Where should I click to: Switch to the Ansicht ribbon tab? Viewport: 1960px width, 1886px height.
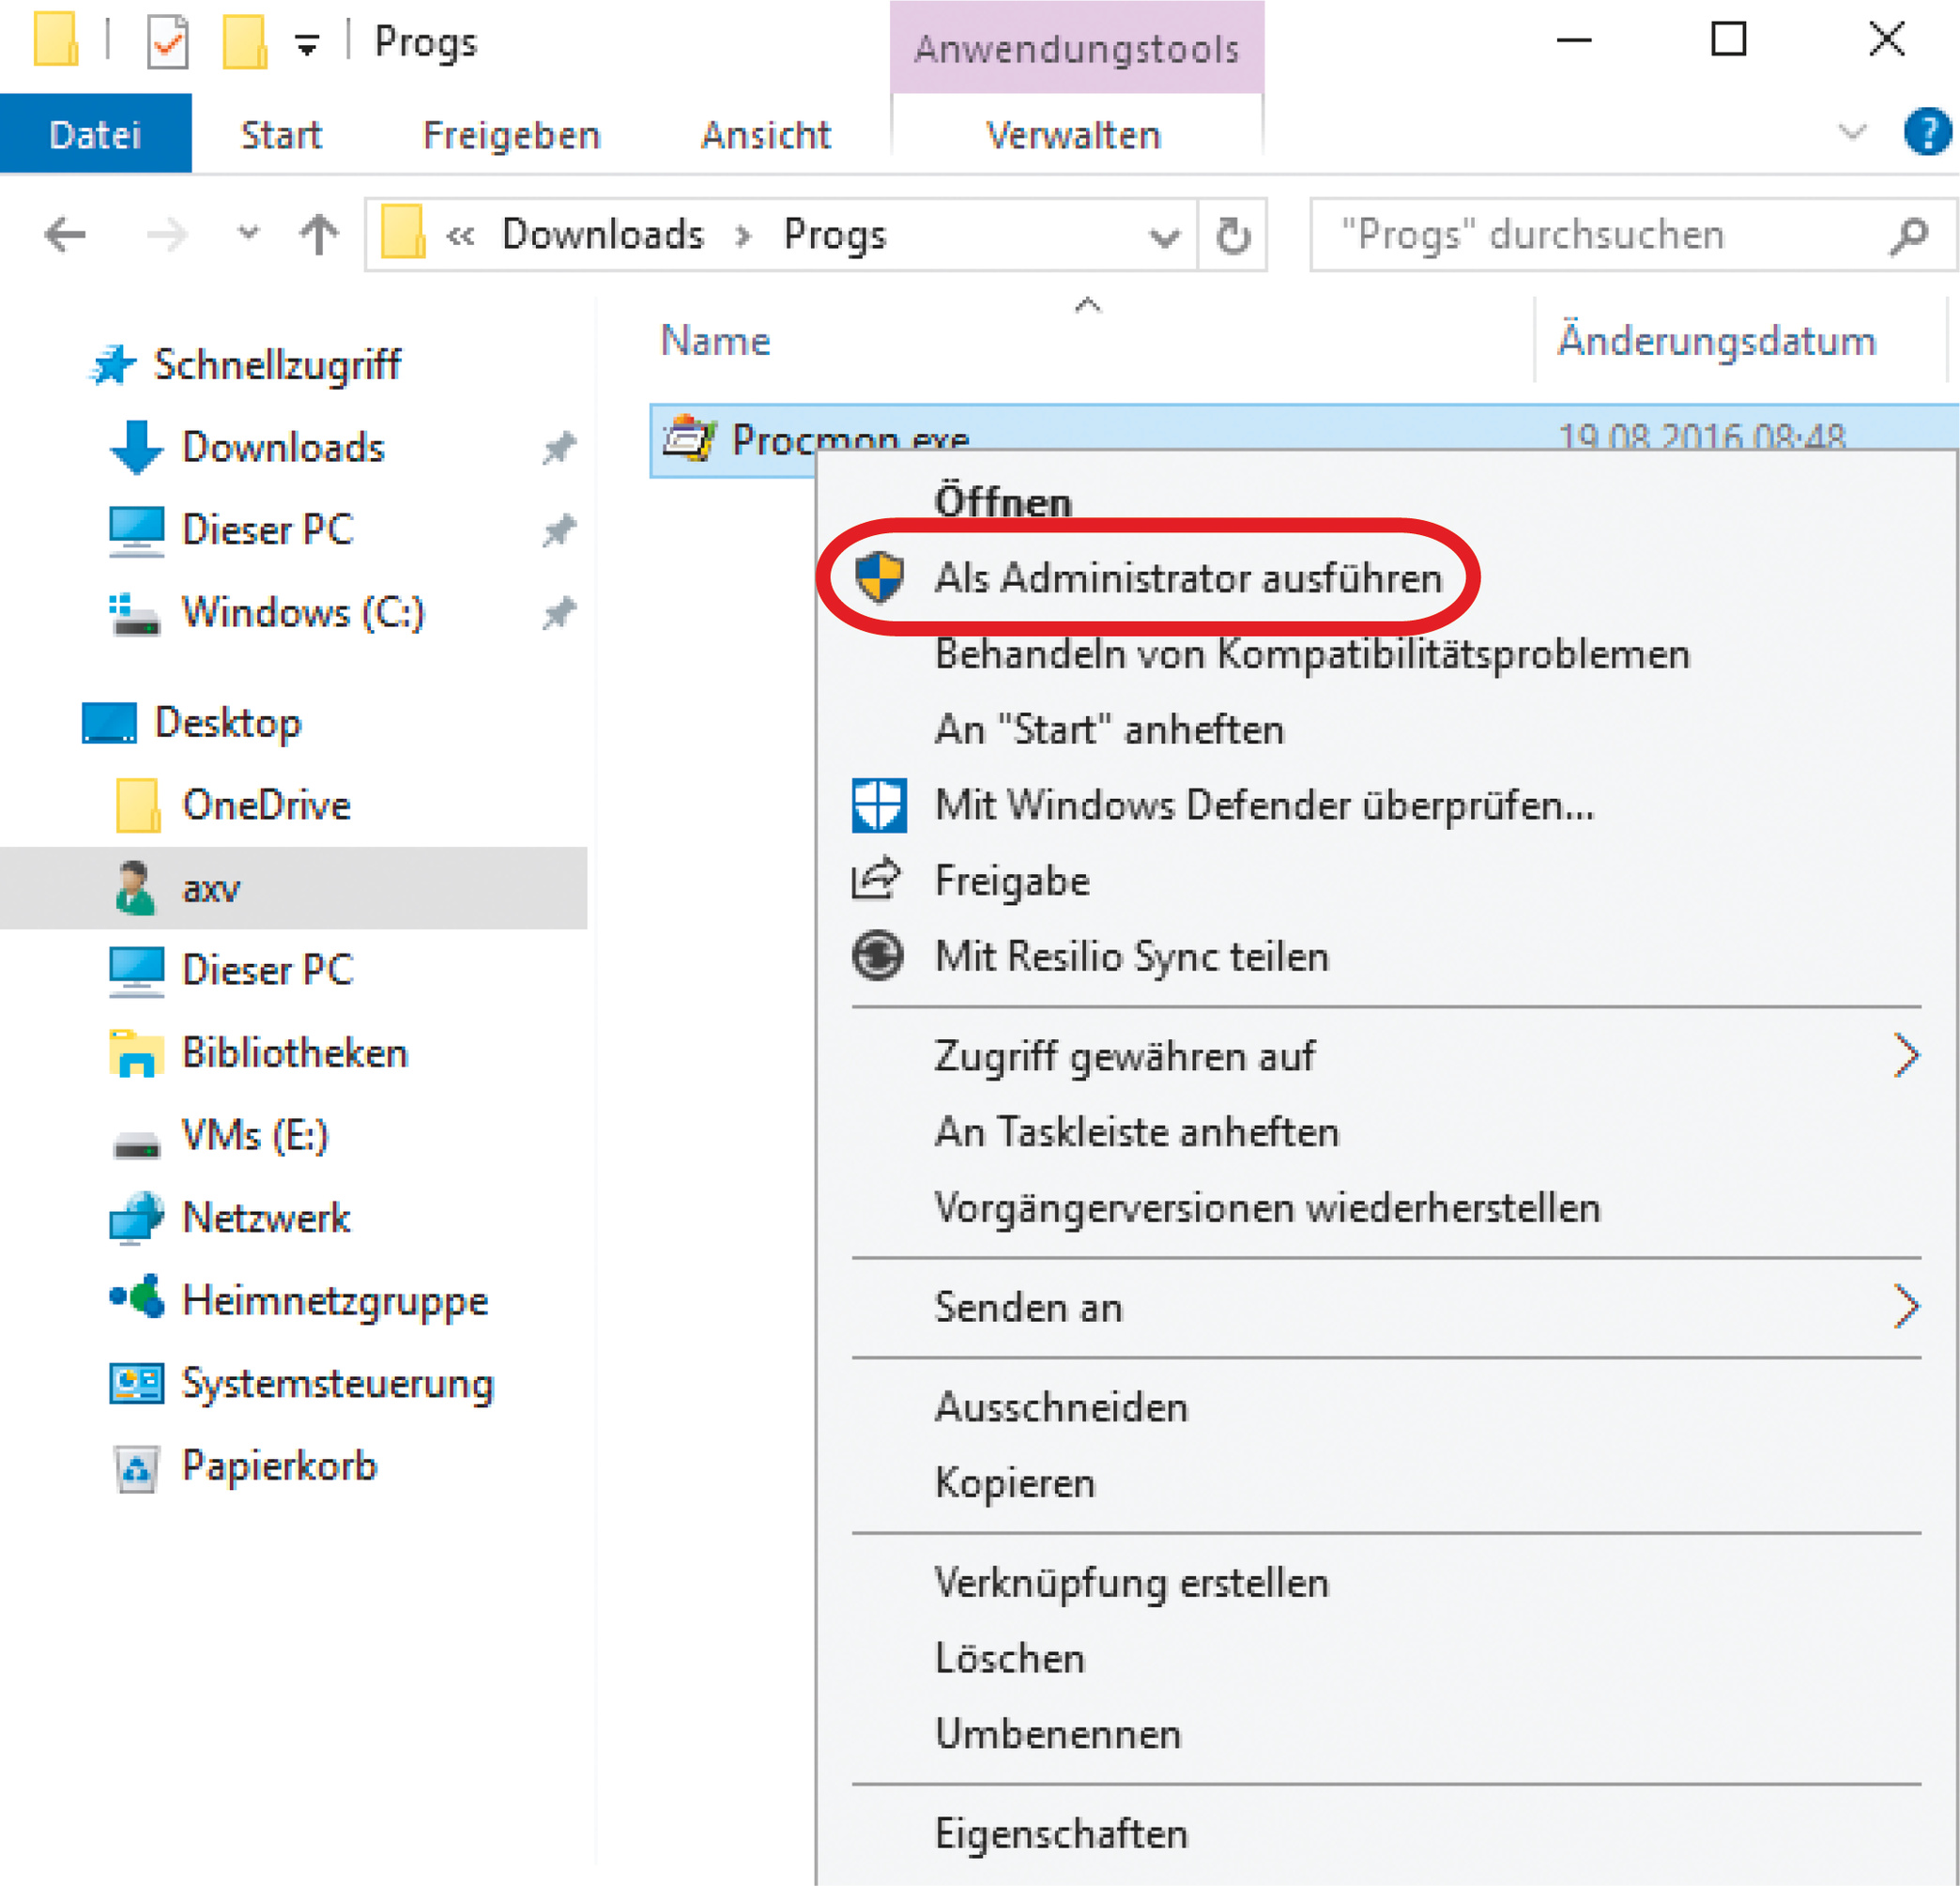click(x=765, y=135)
